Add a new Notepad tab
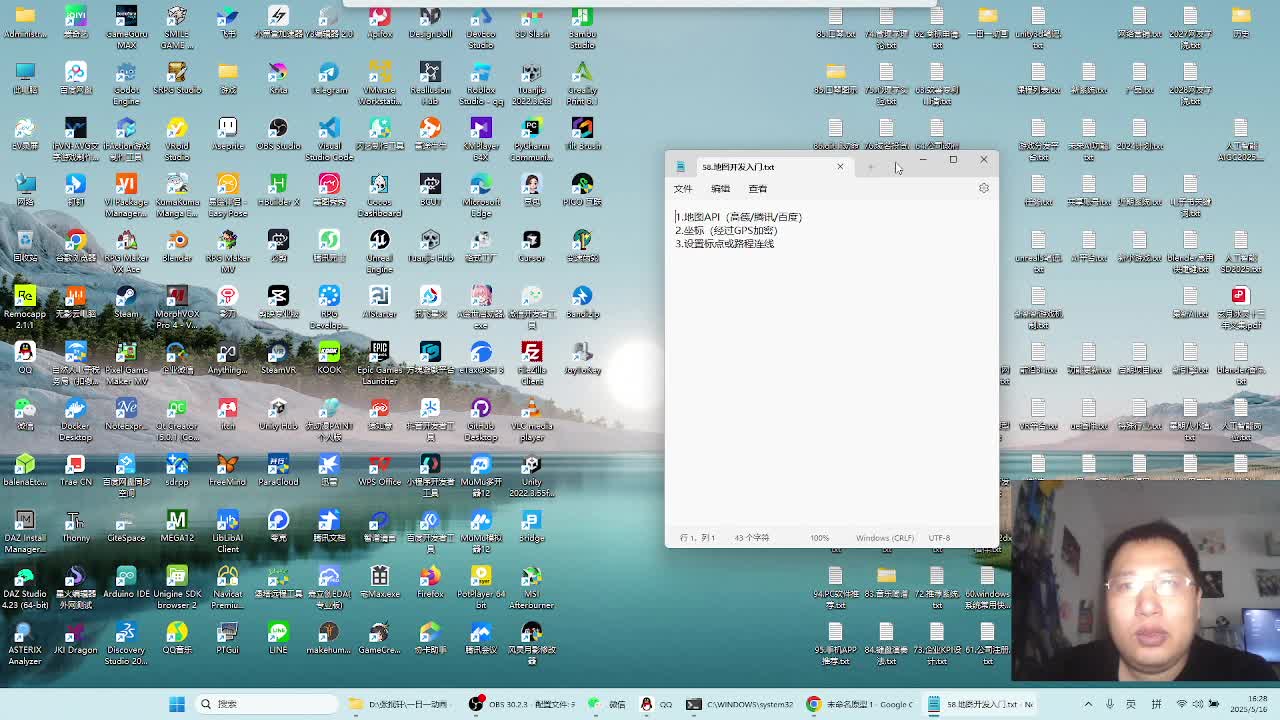 [871, 167]
